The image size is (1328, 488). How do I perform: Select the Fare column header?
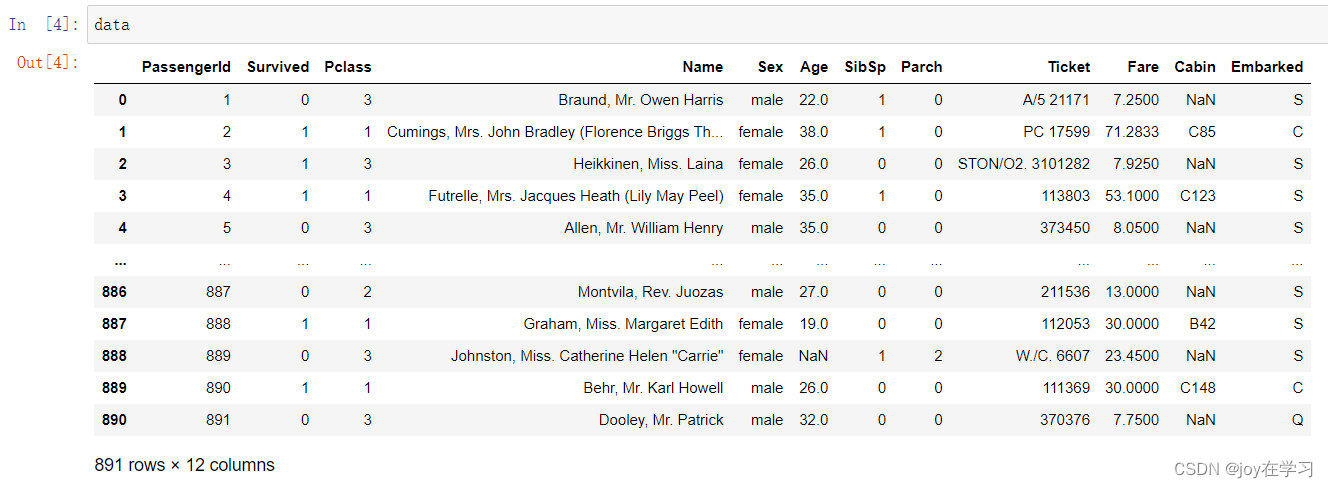coord(1142,67)
